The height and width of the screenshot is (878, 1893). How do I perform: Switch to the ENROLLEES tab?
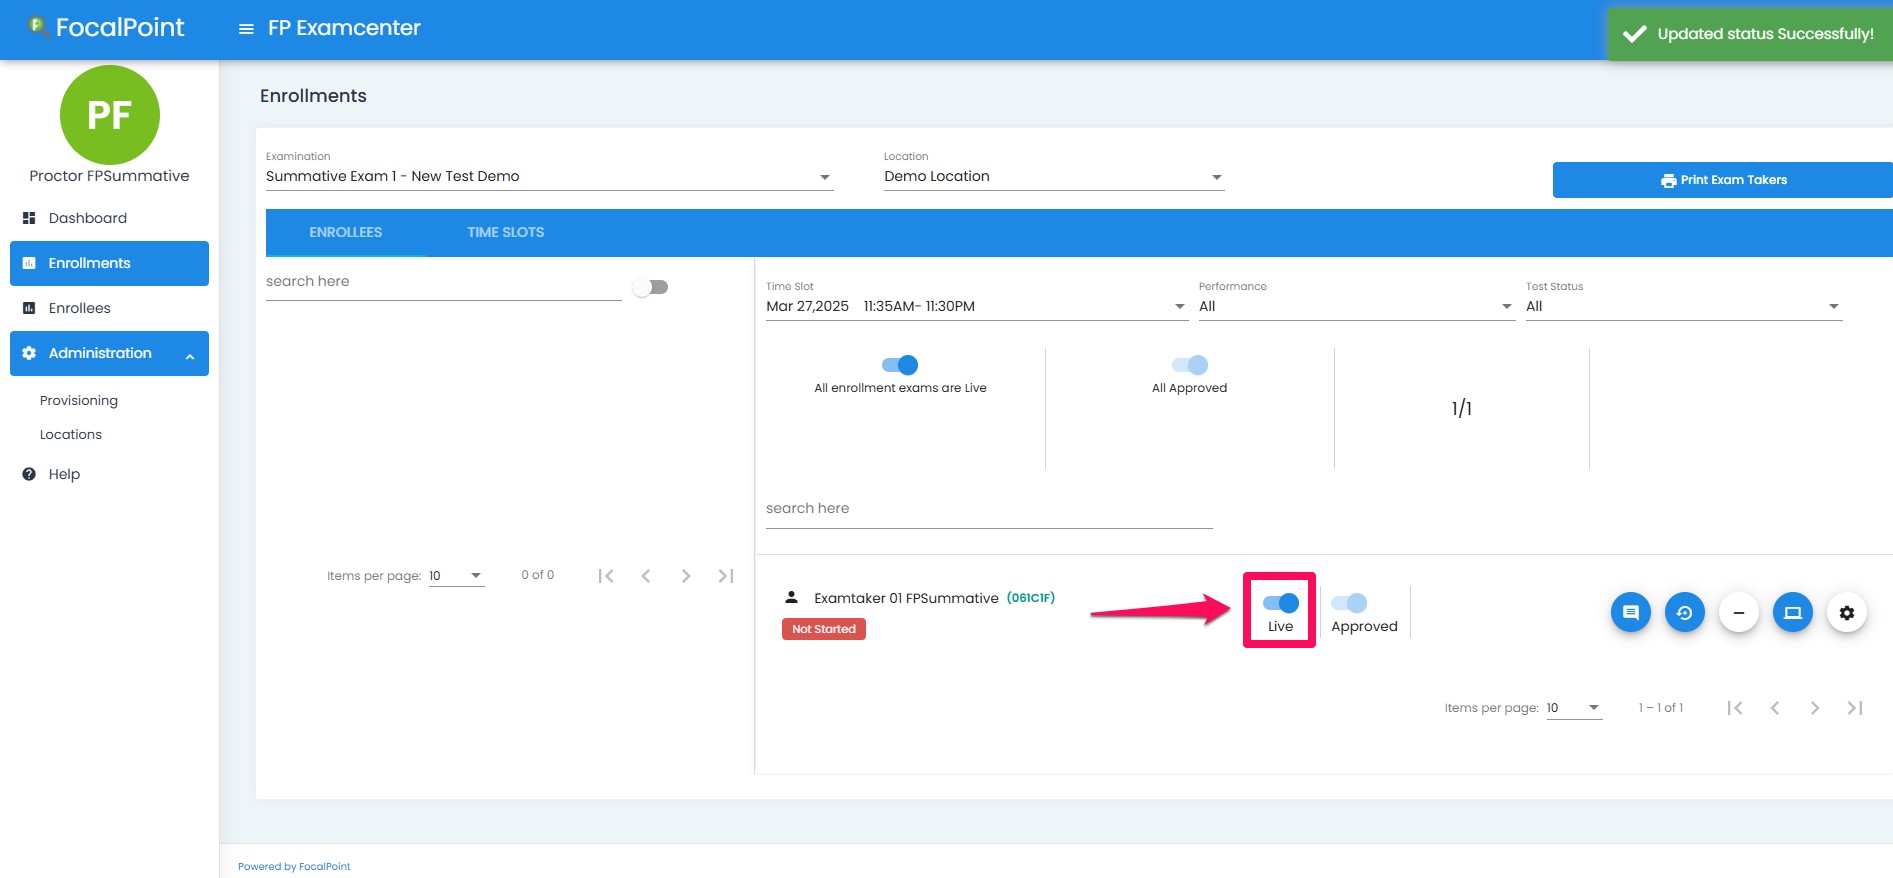[346, 232]
